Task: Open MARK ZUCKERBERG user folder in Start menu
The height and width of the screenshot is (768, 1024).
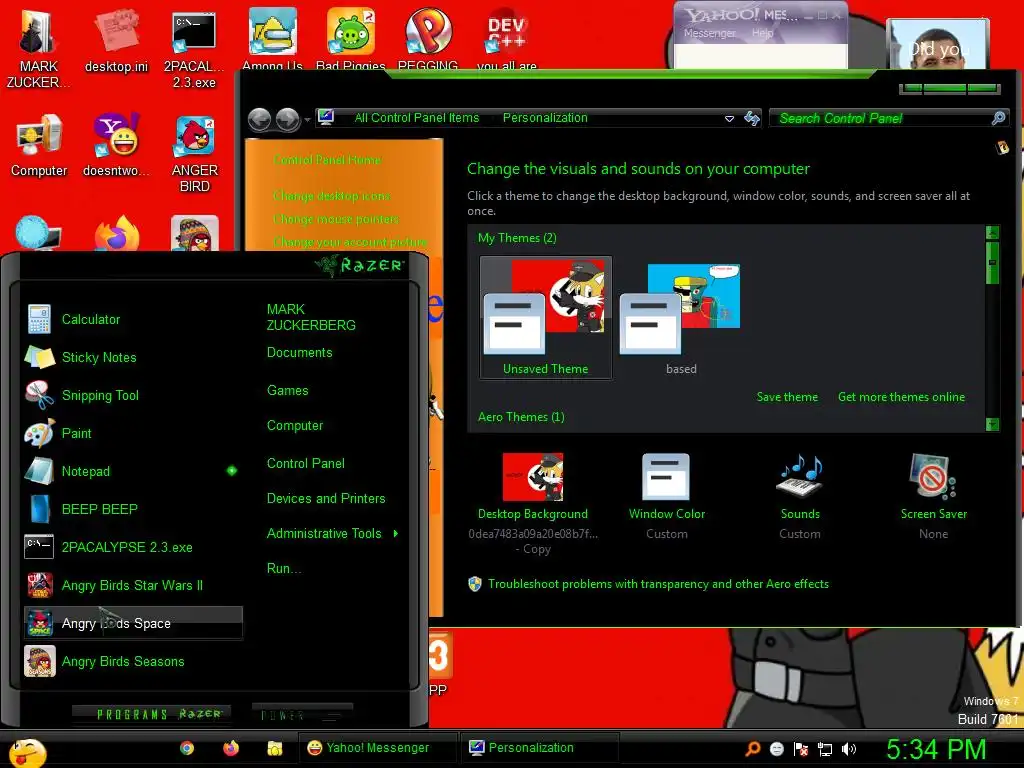Action: click(x=311, y=317)
